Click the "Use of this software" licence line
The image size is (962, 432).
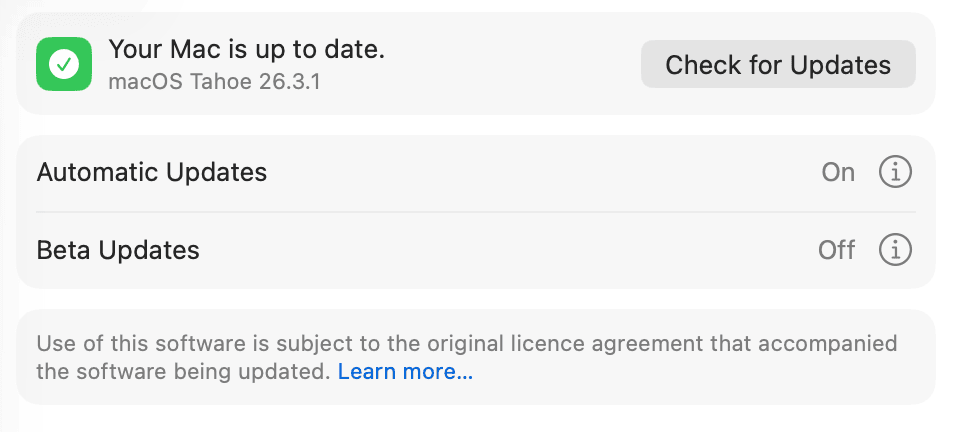click(x=466, y=344)
